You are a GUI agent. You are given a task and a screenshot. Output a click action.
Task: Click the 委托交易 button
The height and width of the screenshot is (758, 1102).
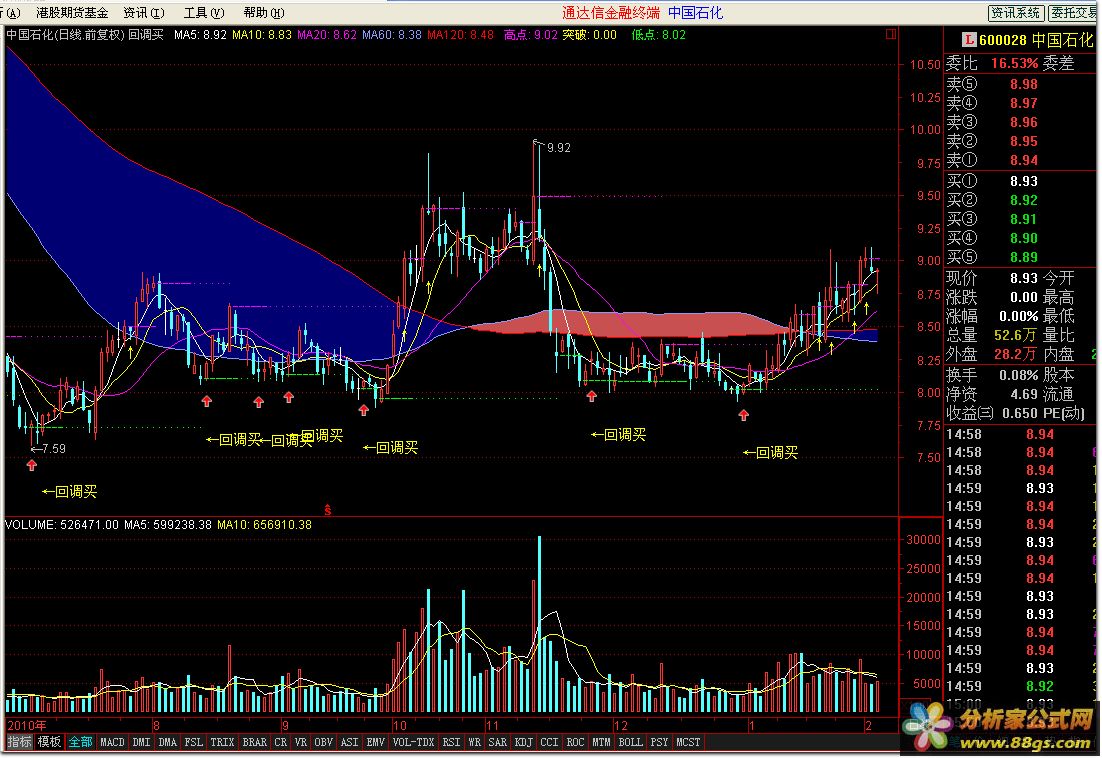pyautogui.click(x=1075, y=13)
